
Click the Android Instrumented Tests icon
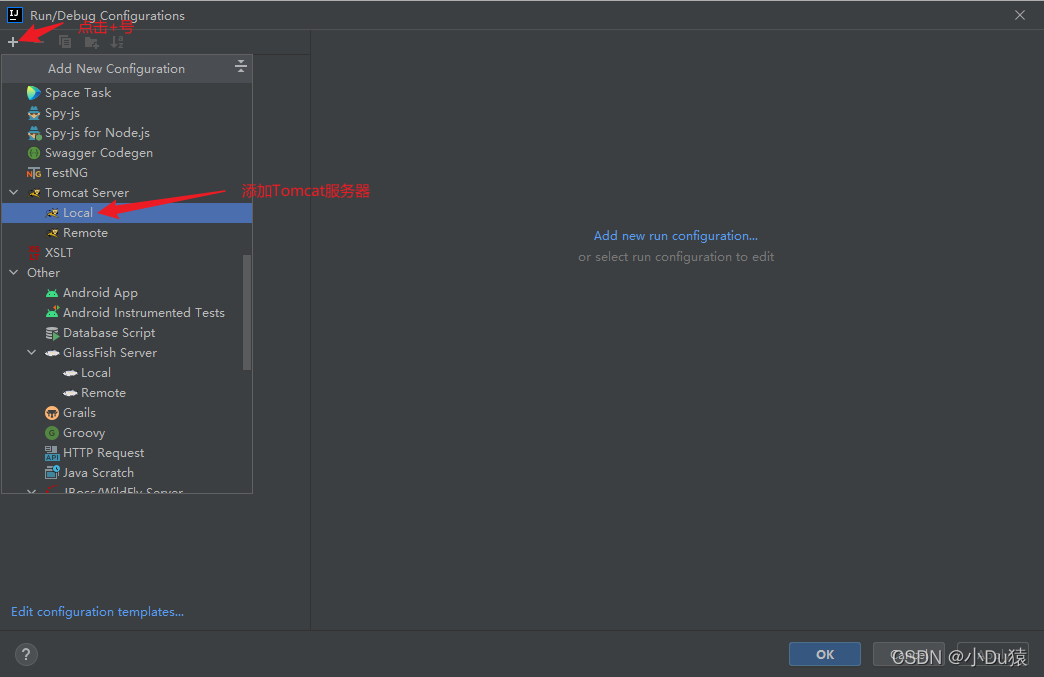[52, 312]
